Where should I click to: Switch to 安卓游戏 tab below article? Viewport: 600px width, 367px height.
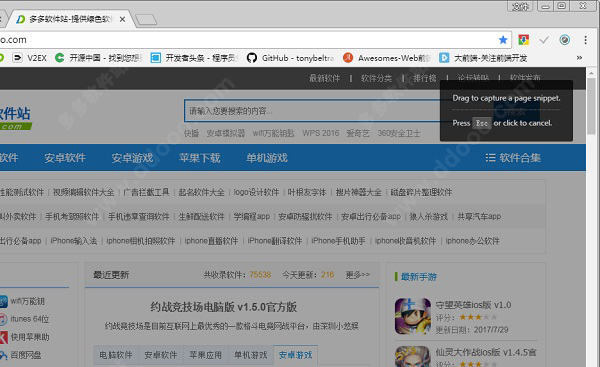coord(295,355)
